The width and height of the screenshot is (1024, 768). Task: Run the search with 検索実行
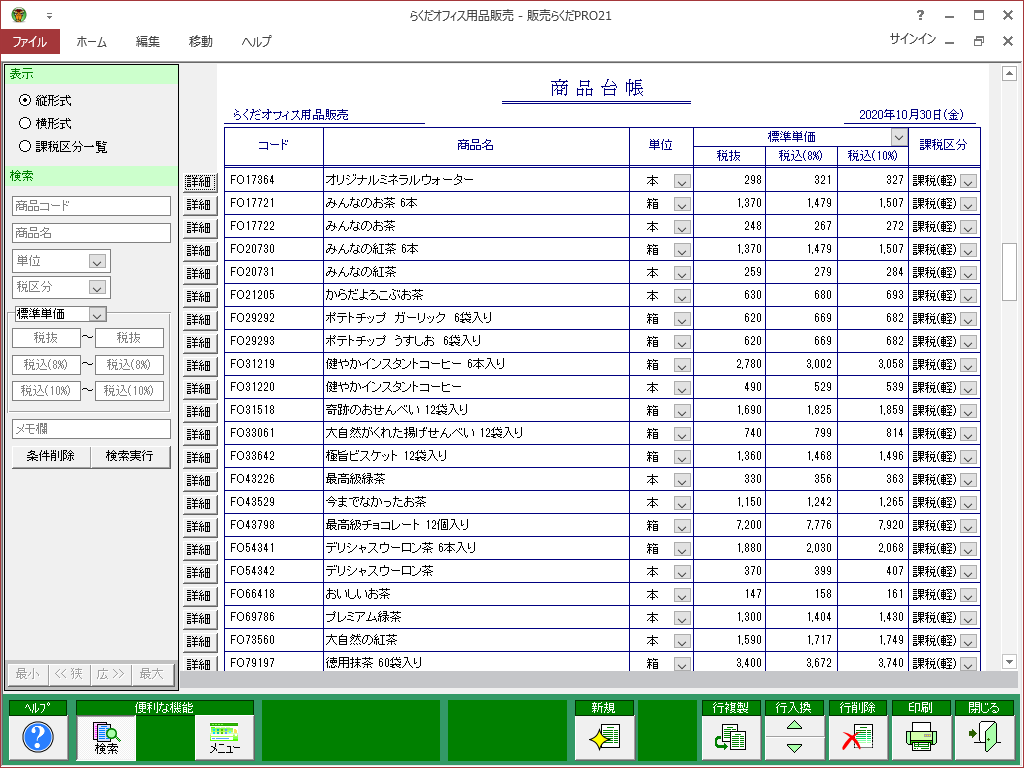[129, 456]
